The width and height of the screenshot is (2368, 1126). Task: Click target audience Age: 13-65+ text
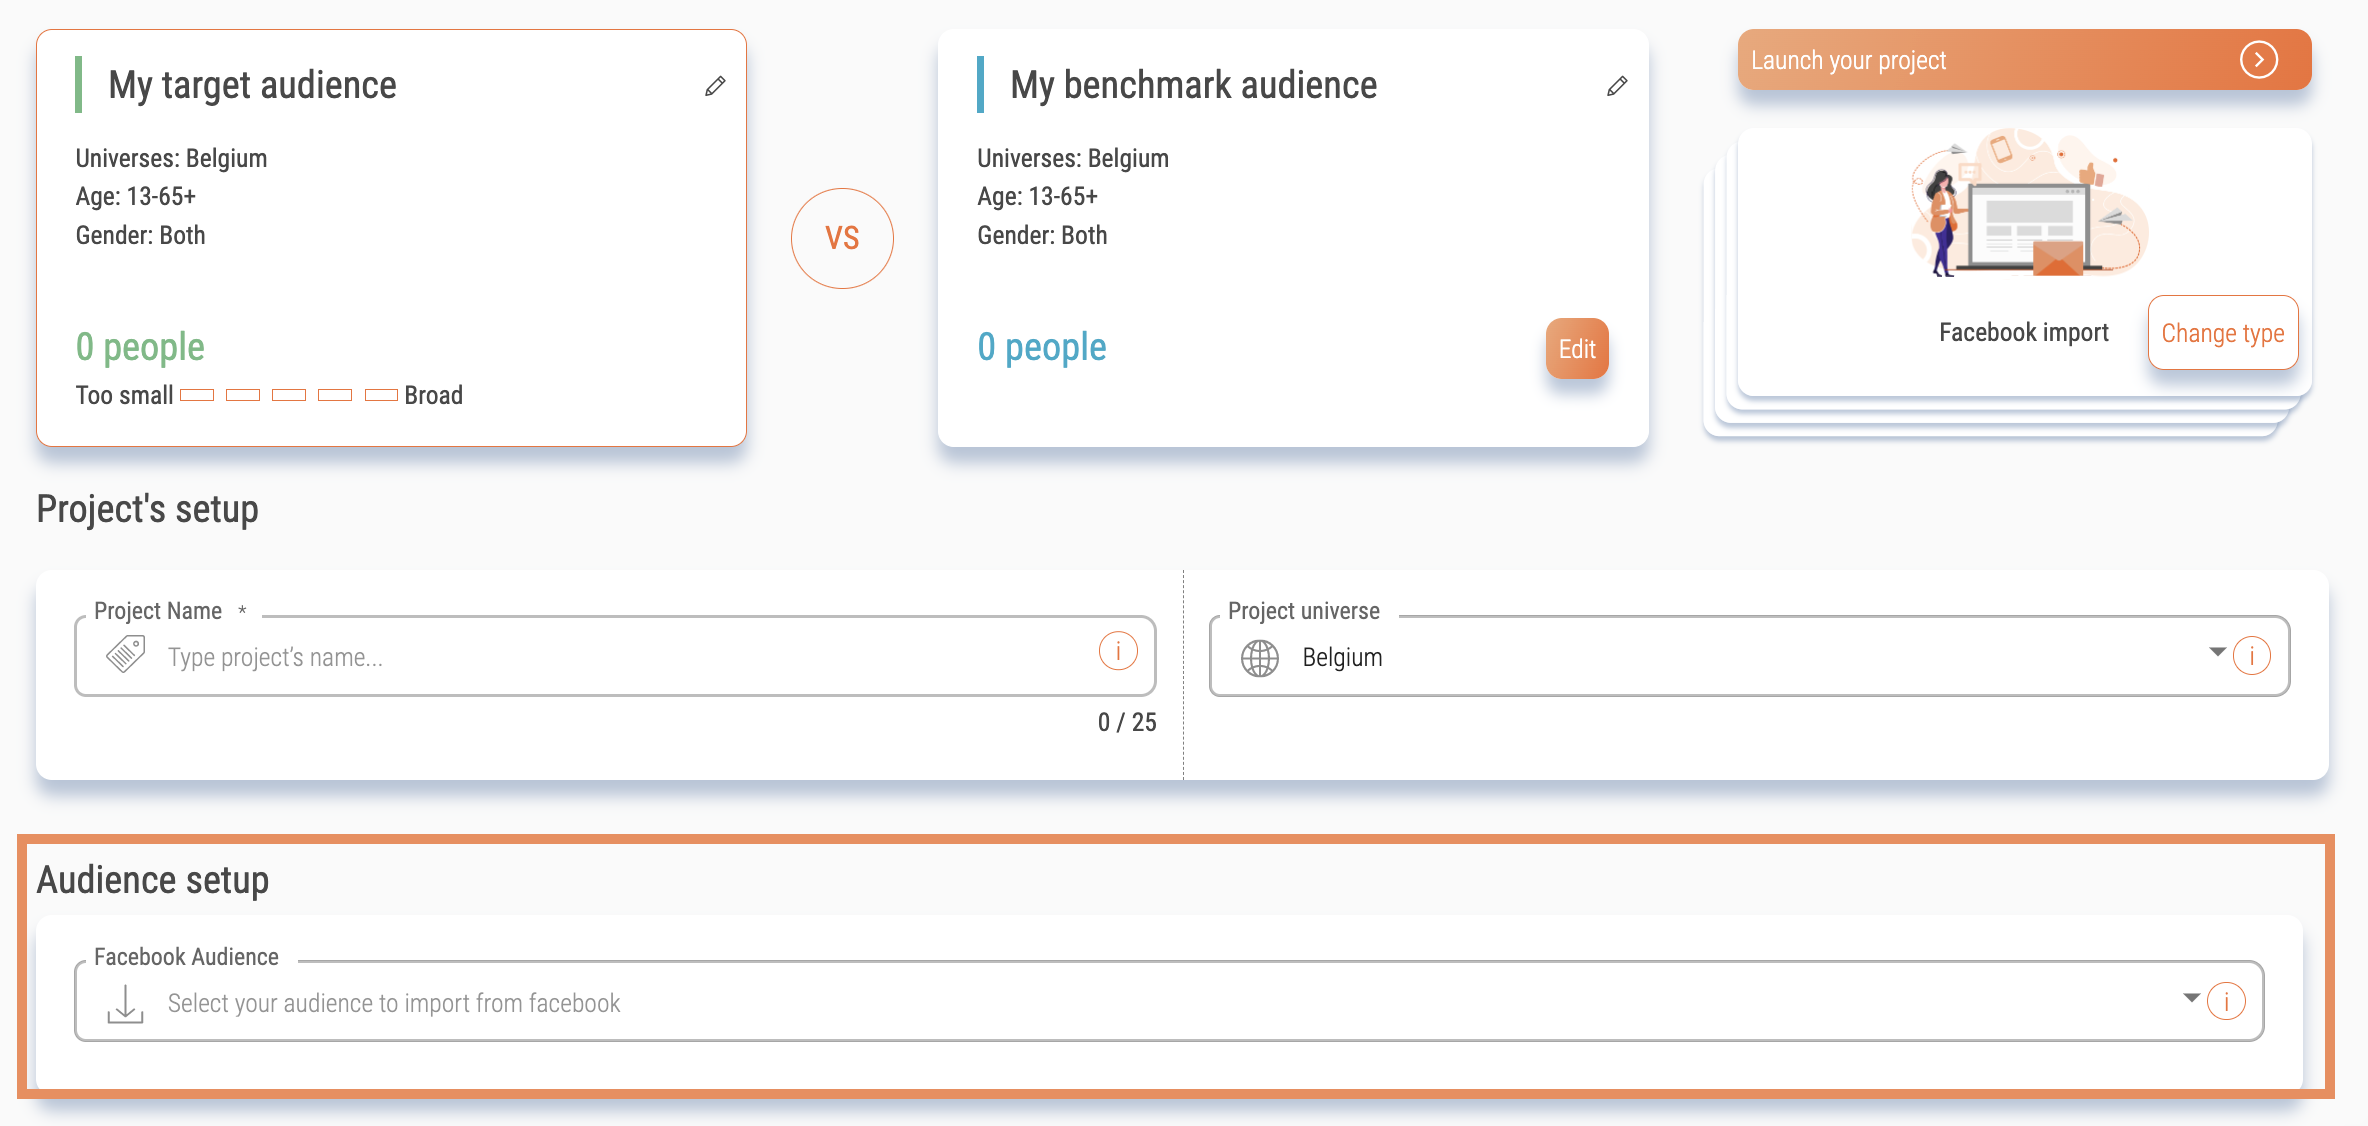[x=136, y=197]
